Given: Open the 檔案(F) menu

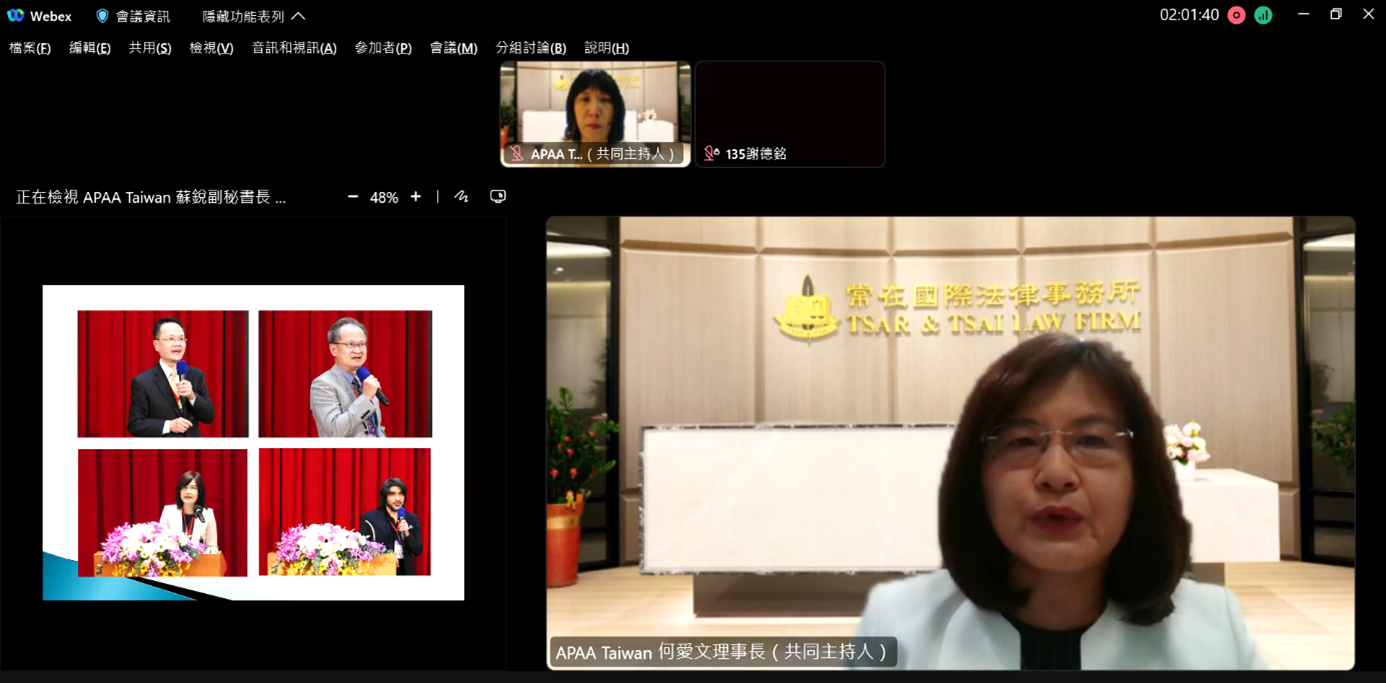Looking at the screenshot, I should (30, 48).
